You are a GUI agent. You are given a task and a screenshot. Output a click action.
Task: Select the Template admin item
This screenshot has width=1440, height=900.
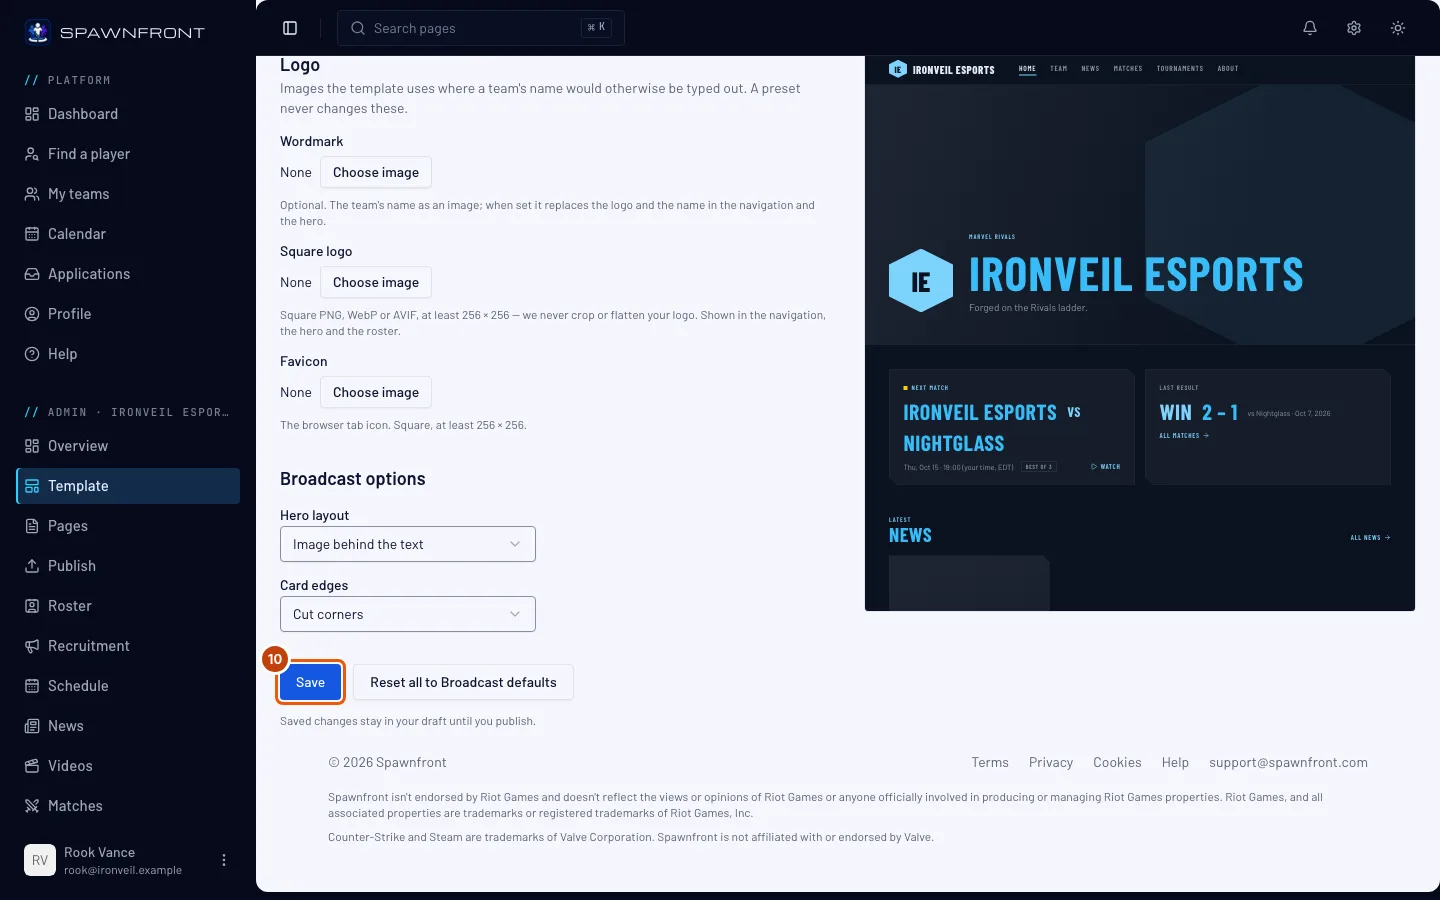pyautogui.click(x=128, y=486)
